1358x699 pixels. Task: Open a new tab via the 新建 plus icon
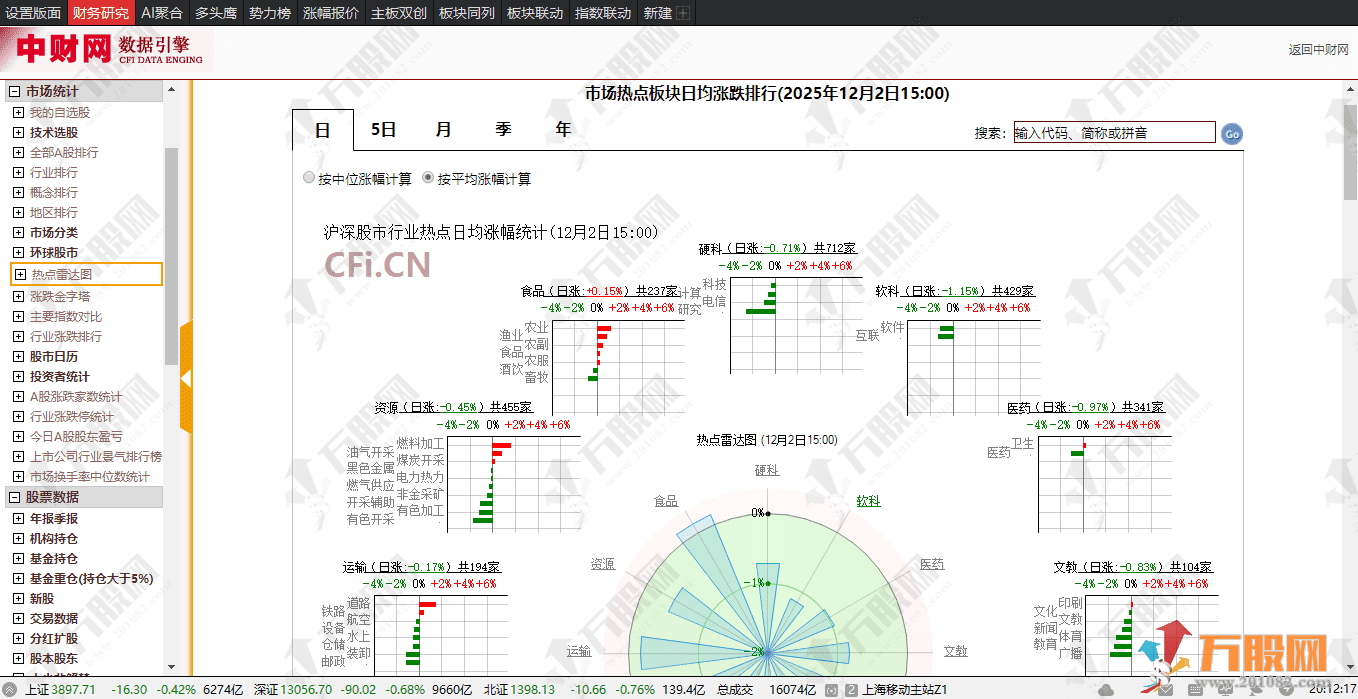pyautogui.click(x=685, y=14)
